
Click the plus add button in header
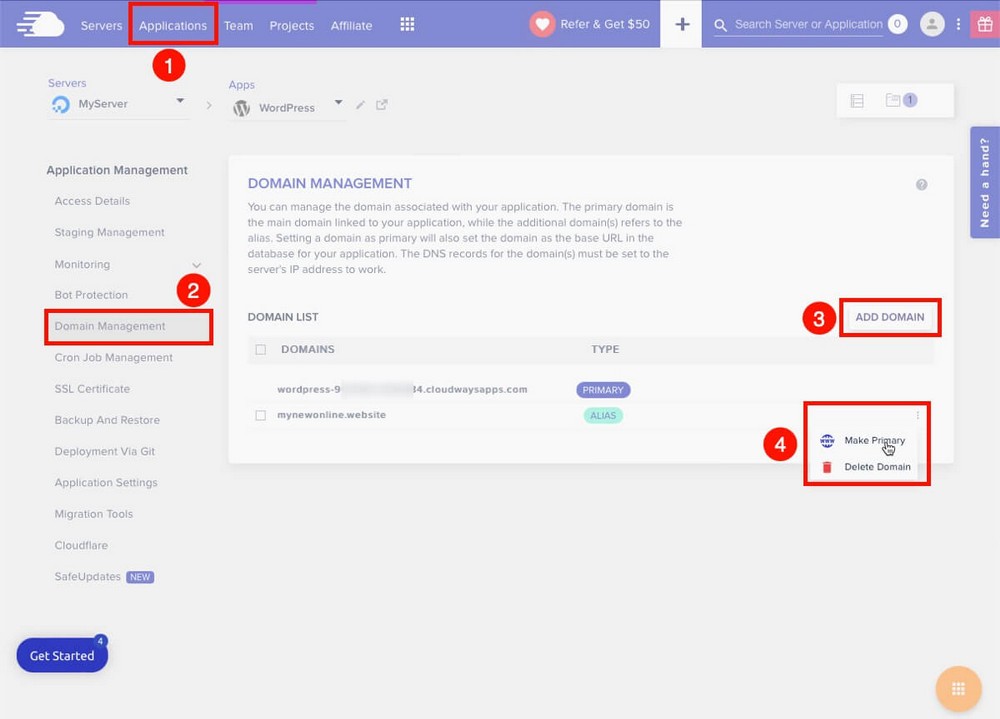click(682, 24)
